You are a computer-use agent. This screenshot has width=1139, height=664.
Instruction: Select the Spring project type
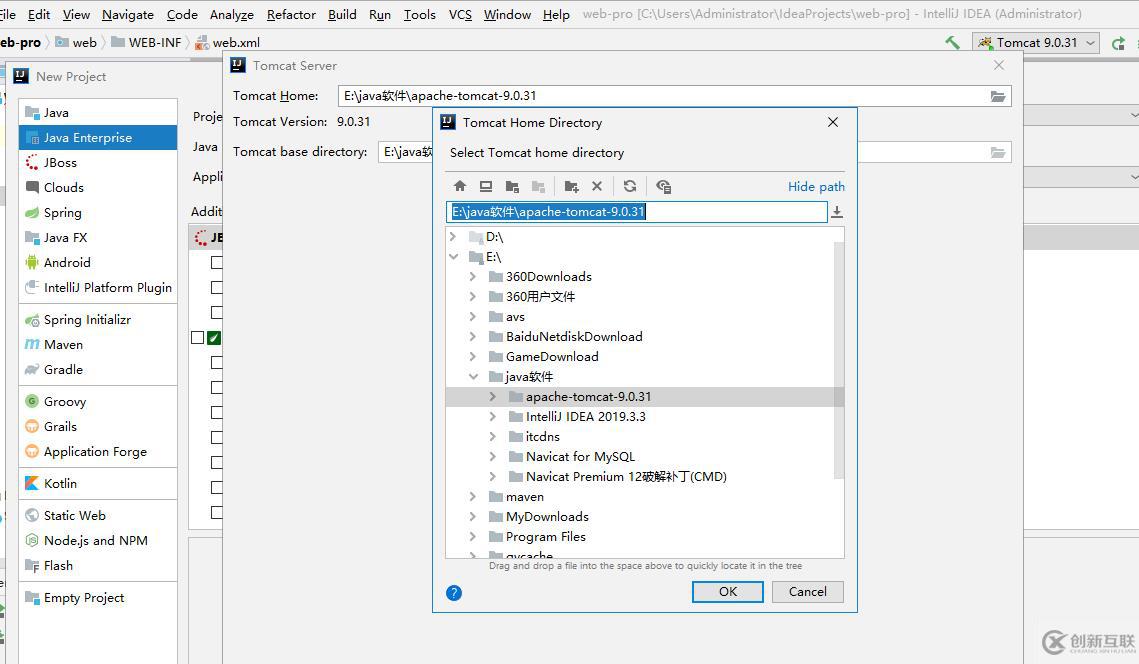point(98,213)
